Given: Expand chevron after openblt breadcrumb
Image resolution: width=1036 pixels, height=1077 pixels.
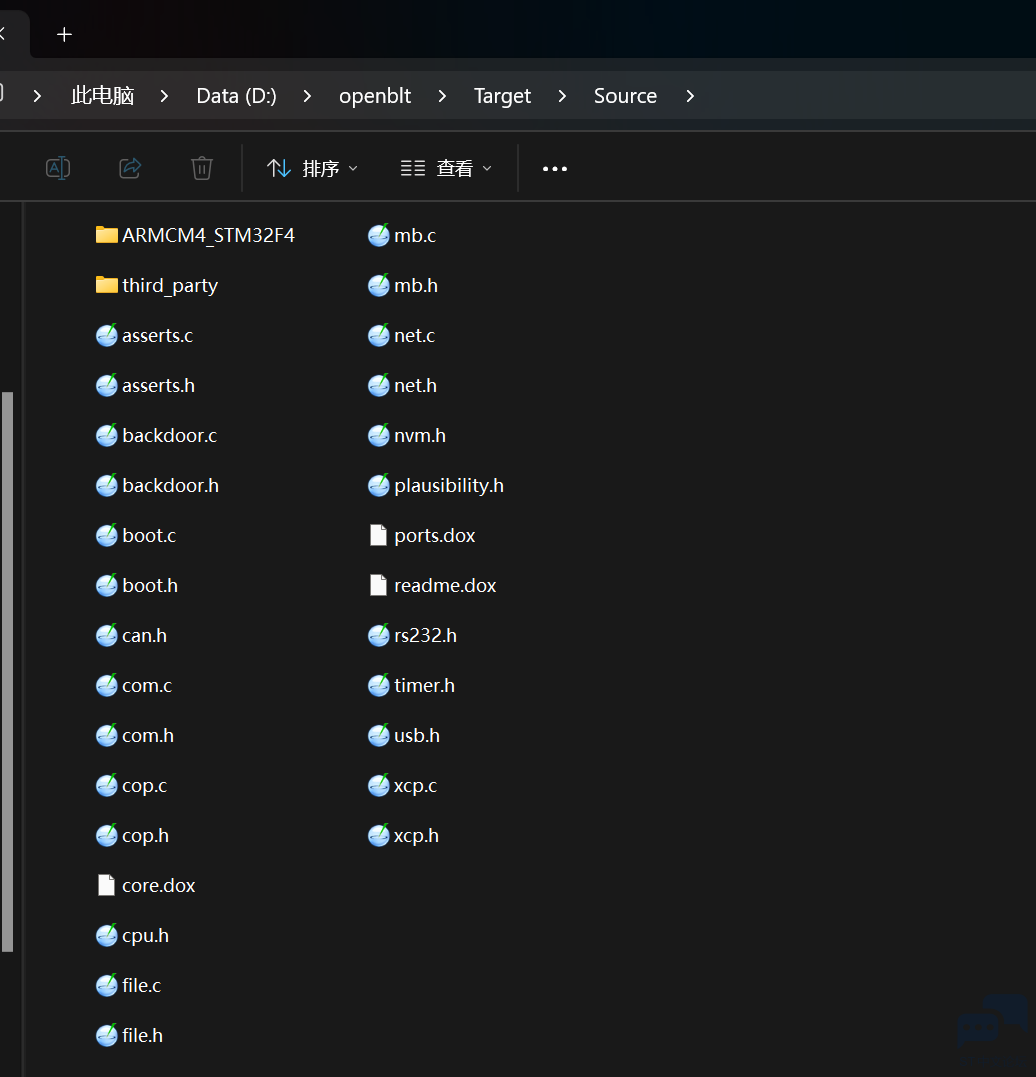Looking at the screenshot, I should (x=442, y=96).
